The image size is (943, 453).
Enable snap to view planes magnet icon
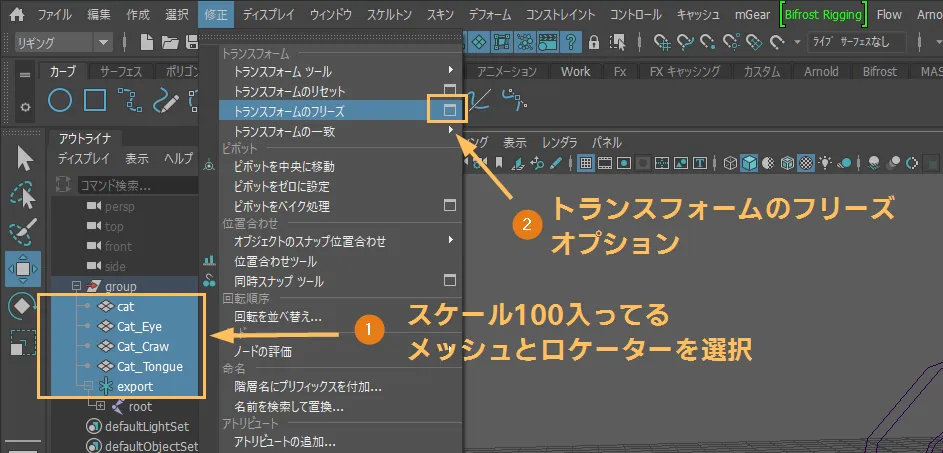pyautogui.click(x=754, y=42)
